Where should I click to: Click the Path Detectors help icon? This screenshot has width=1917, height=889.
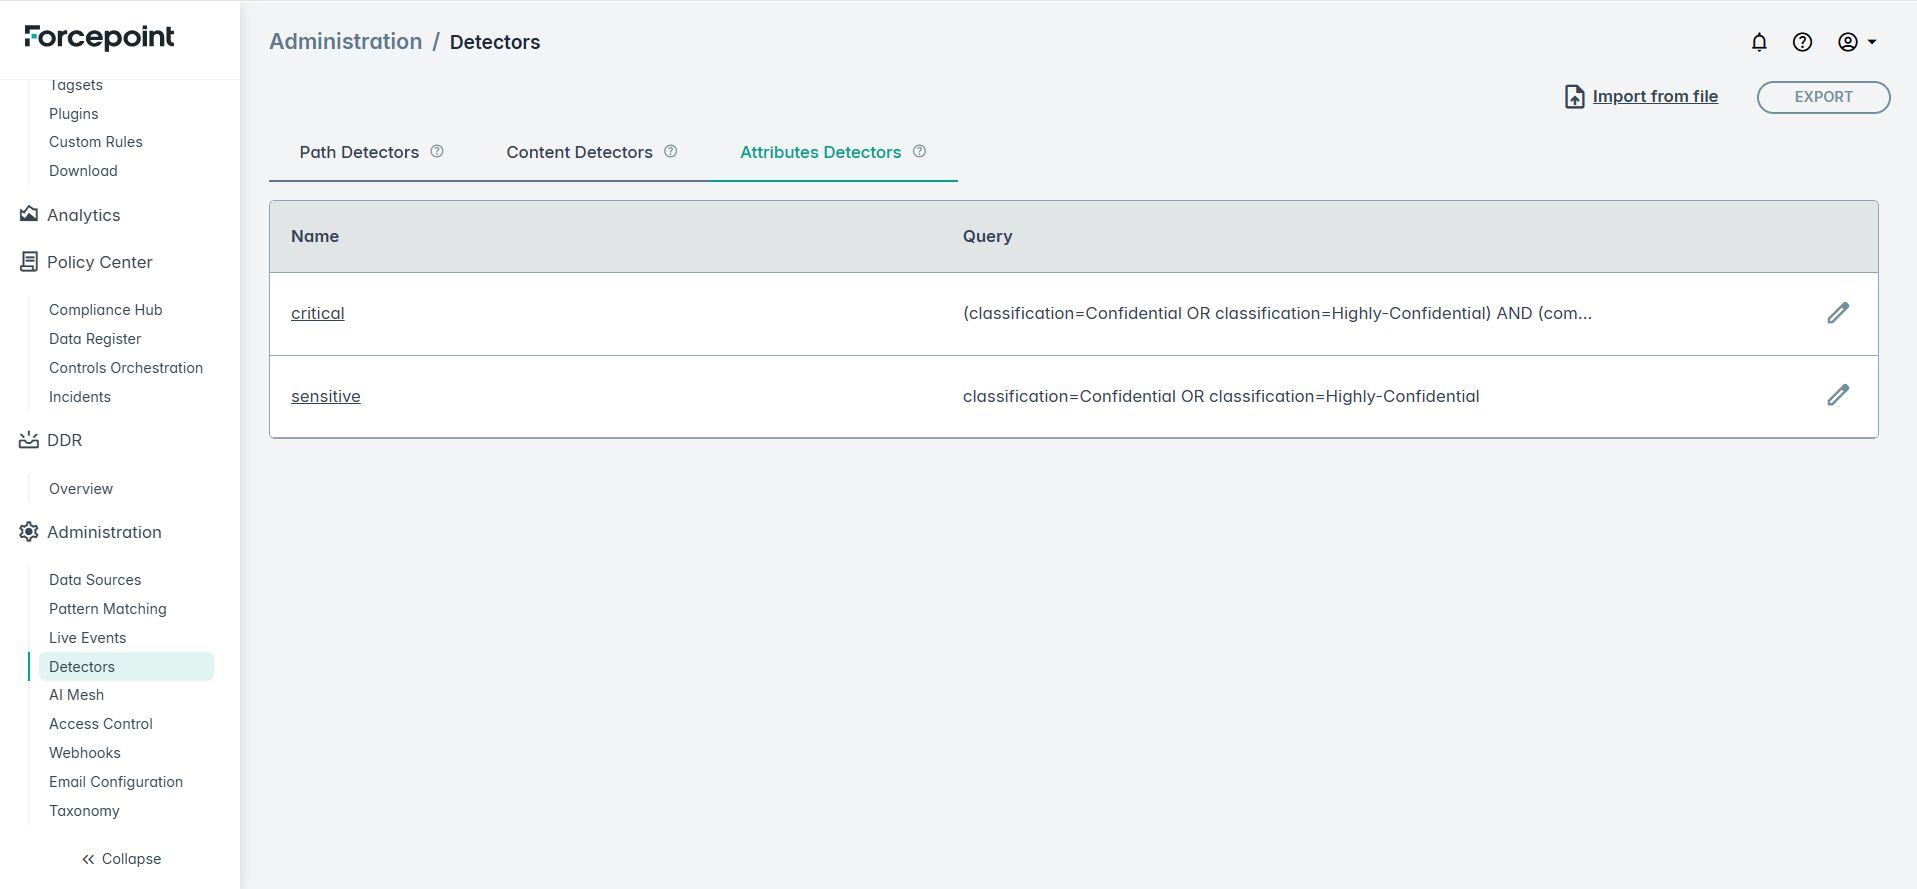(437, 152)
